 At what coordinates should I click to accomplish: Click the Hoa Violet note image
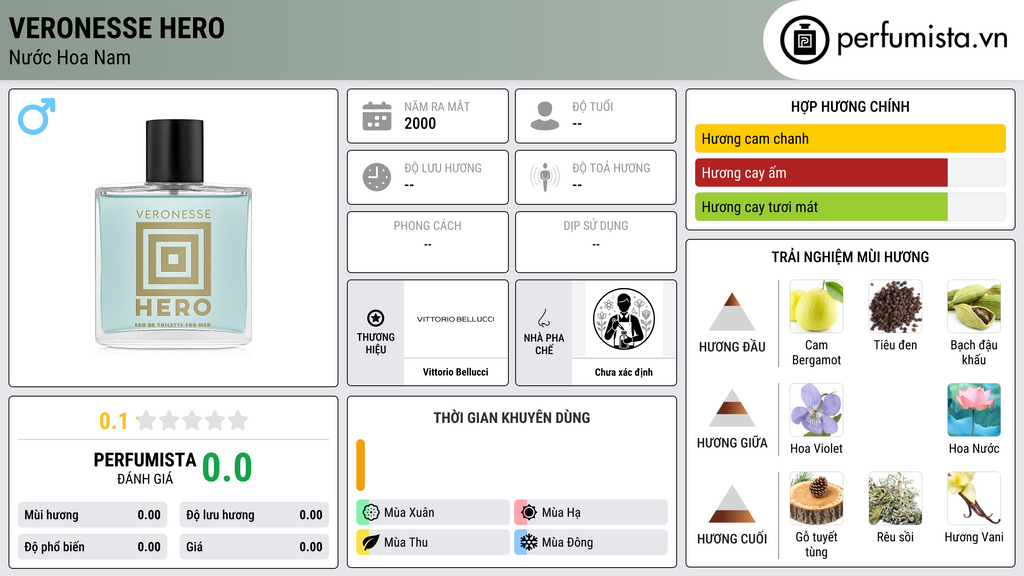(816, 410)
